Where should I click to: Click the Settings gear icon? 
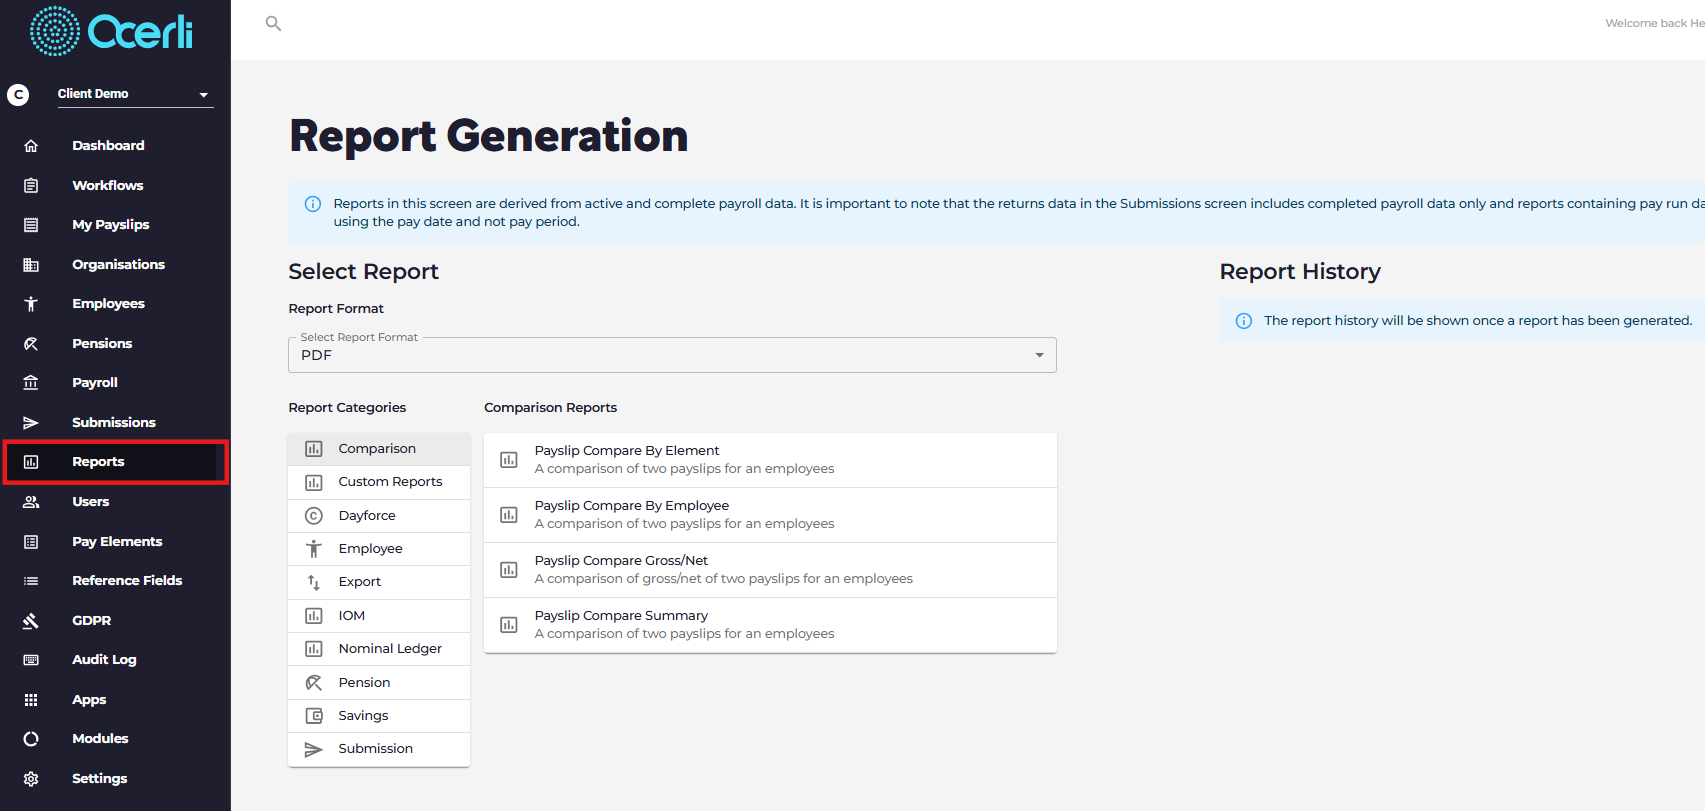pyautogui.click(x=31, y=779)
